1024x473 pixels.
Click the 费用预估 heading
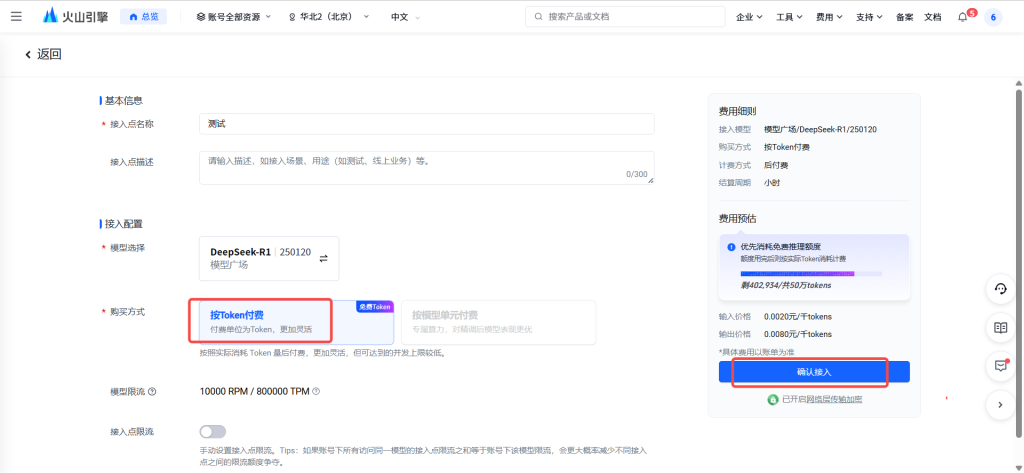[x=737, y=219]
